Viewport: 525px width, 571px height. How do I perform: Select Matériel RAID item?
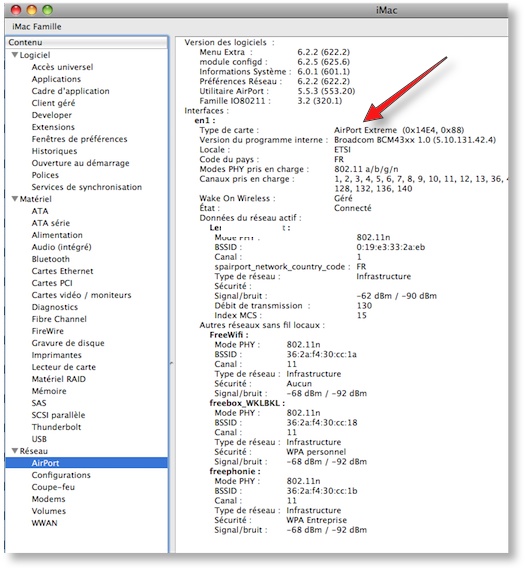pos(59,379)
